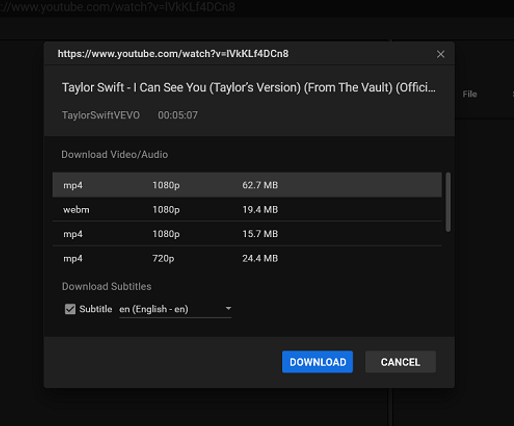
Task: Click the dialog URL title text
Action: [x=173, y=54]
